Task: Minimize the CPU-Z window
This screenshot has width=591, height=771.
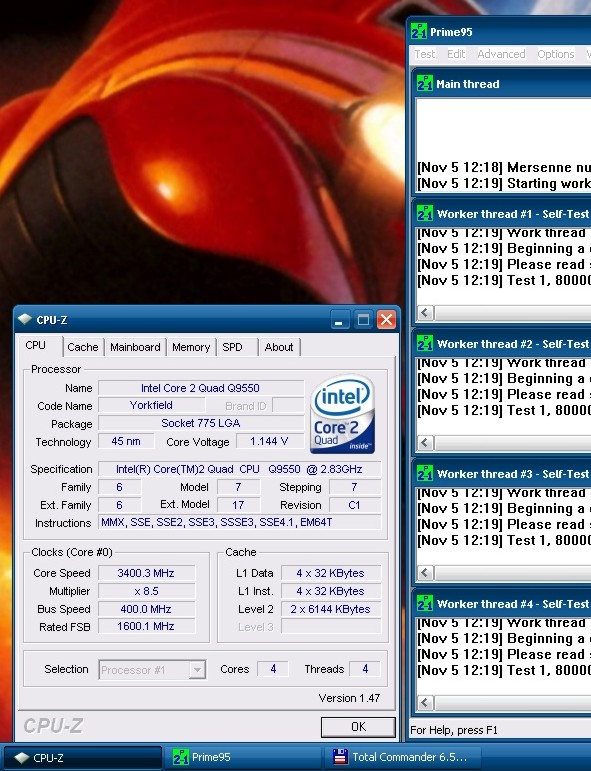Action: (339, 320)
